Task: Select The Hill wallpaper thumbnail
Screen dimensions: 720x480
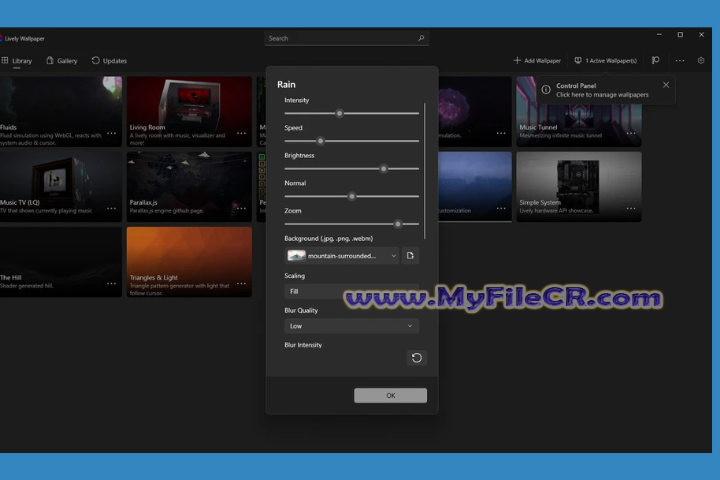Action: (61, 262)
